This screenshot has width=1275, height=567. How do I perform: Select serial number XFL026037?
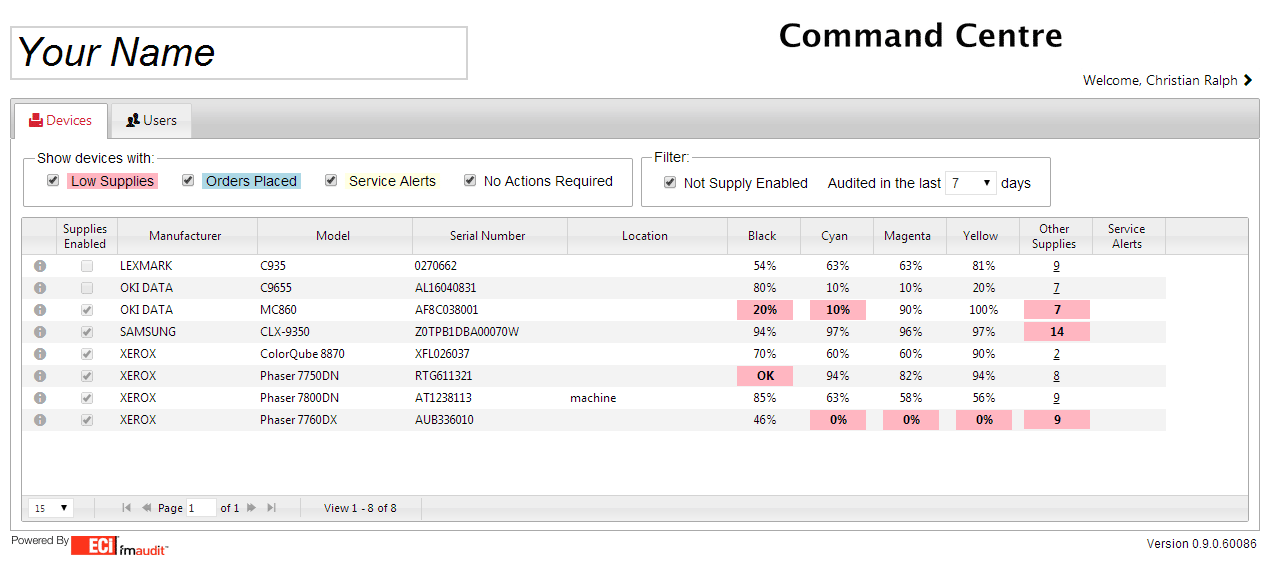(442, 354)
